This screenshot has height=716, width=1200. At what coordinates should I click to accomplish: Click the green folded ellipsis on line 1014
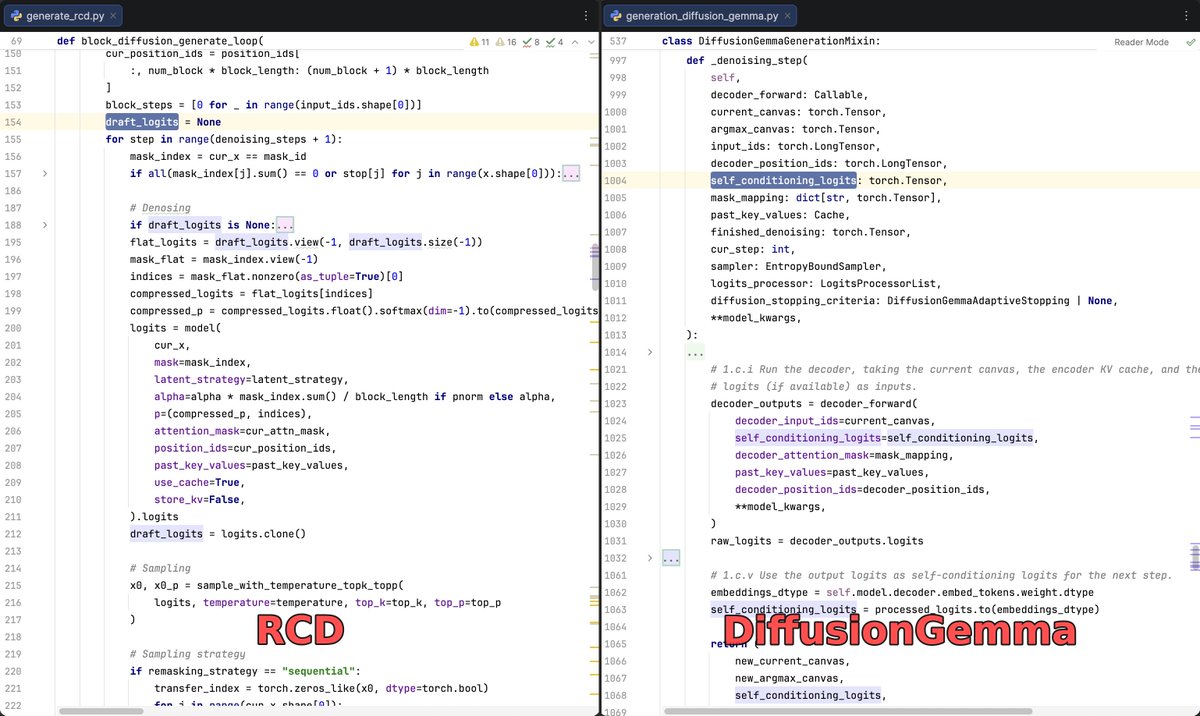click(695, 352)
